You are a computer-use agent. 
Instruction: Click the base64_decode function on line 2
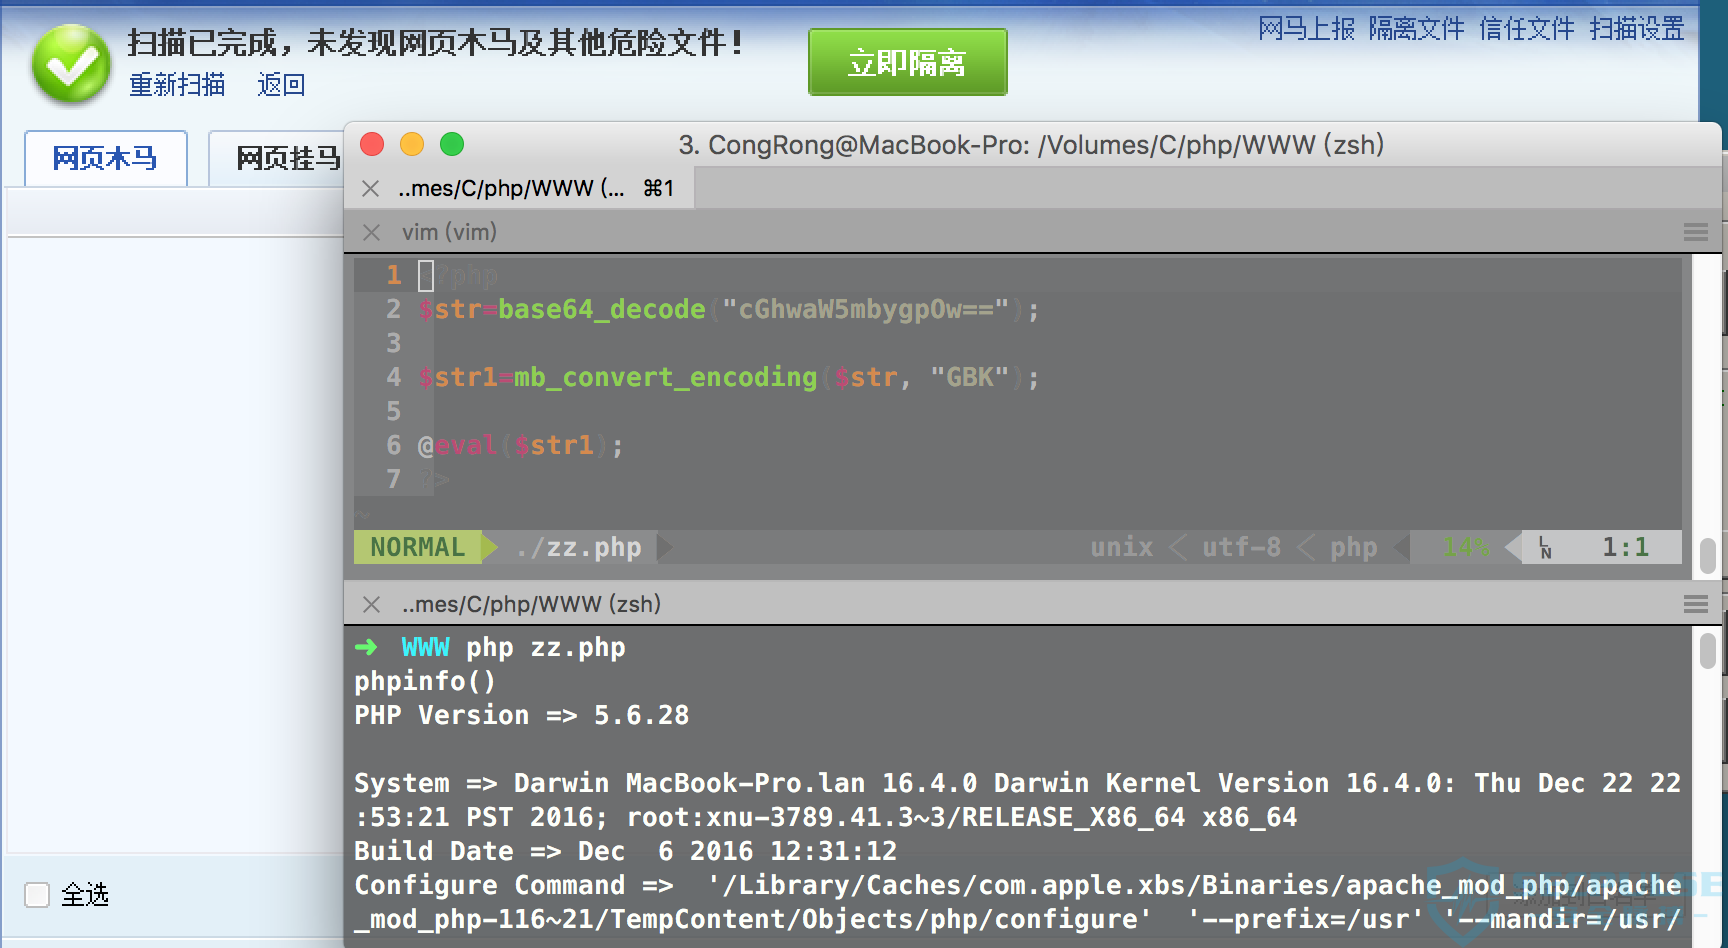coord(602,309)
